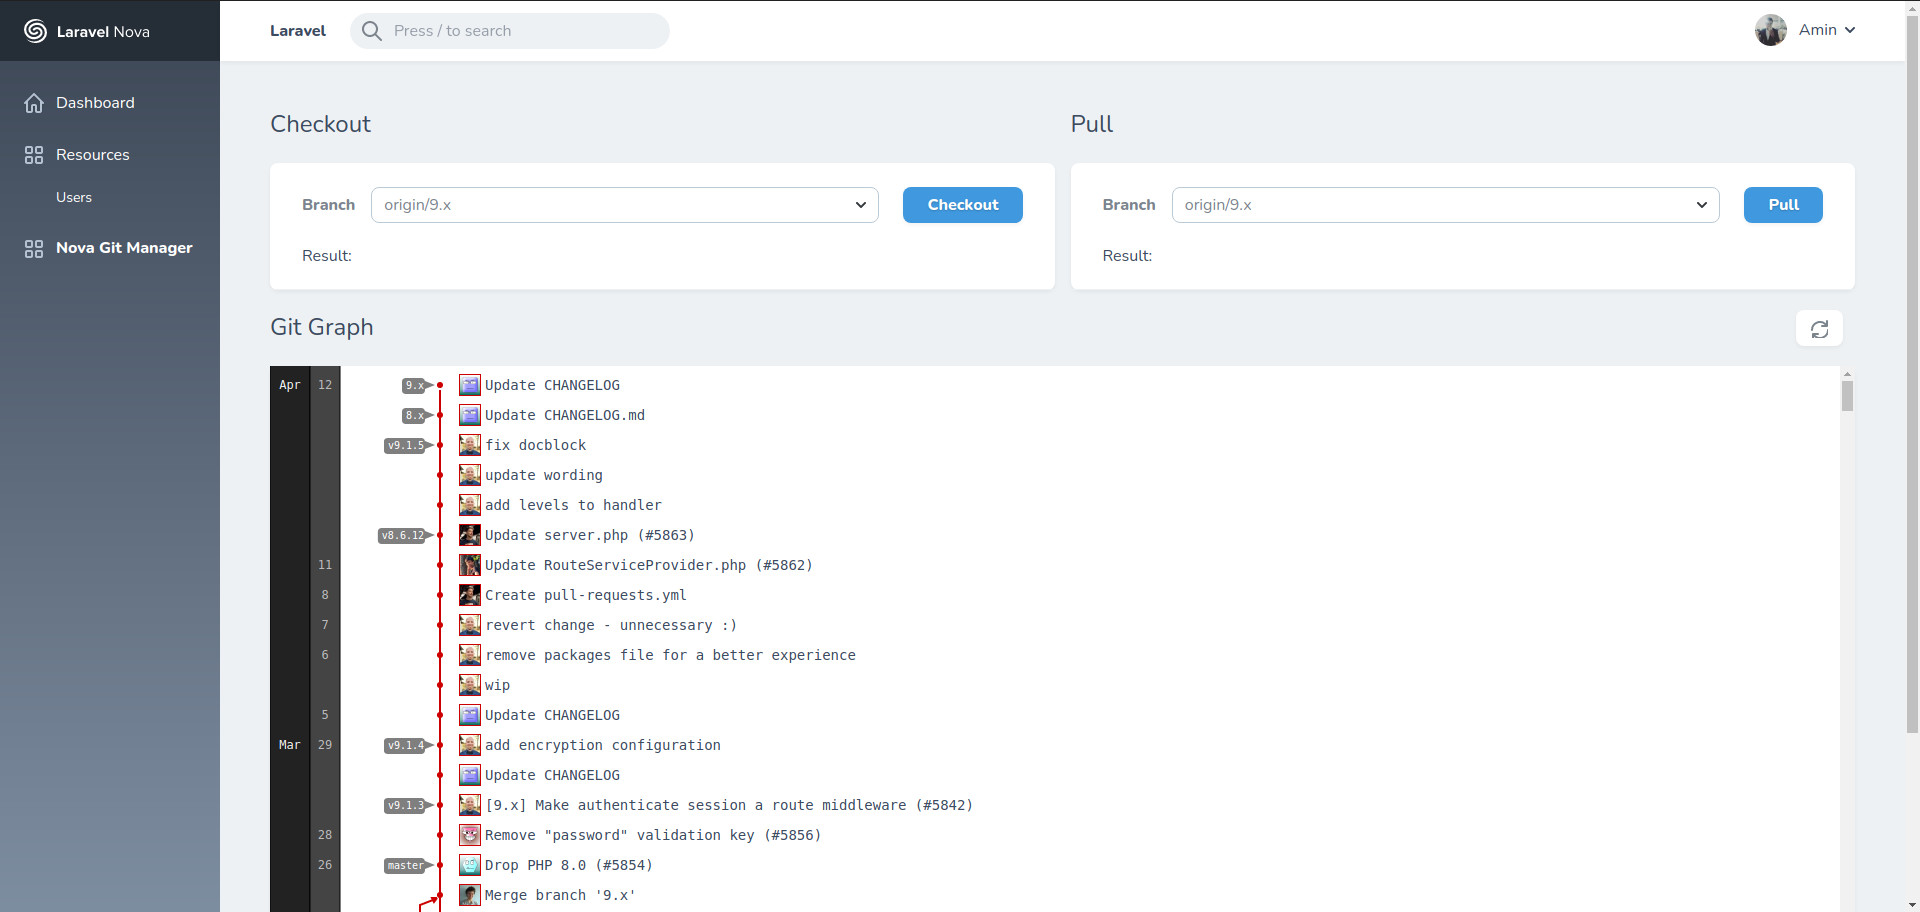1920x912 pixels.
Task: Click the Git Graph inner scrollbar thumb
Action: [x=1847, y=396]
